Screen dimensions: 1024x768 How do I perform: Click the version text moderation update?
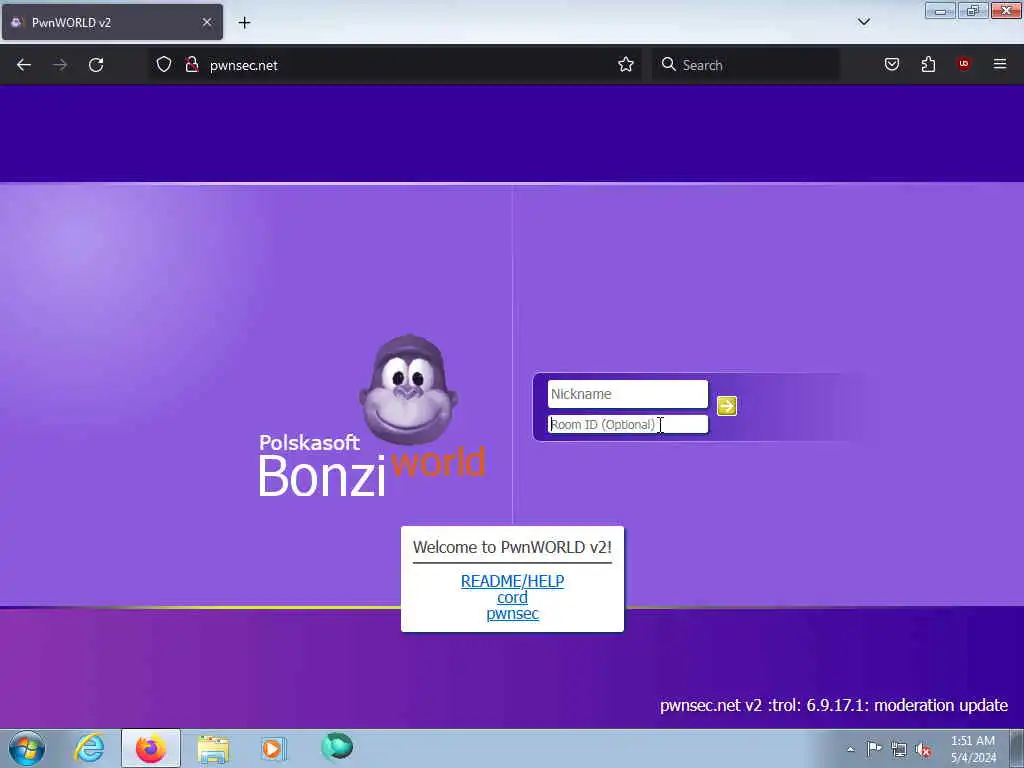[834, 705]
